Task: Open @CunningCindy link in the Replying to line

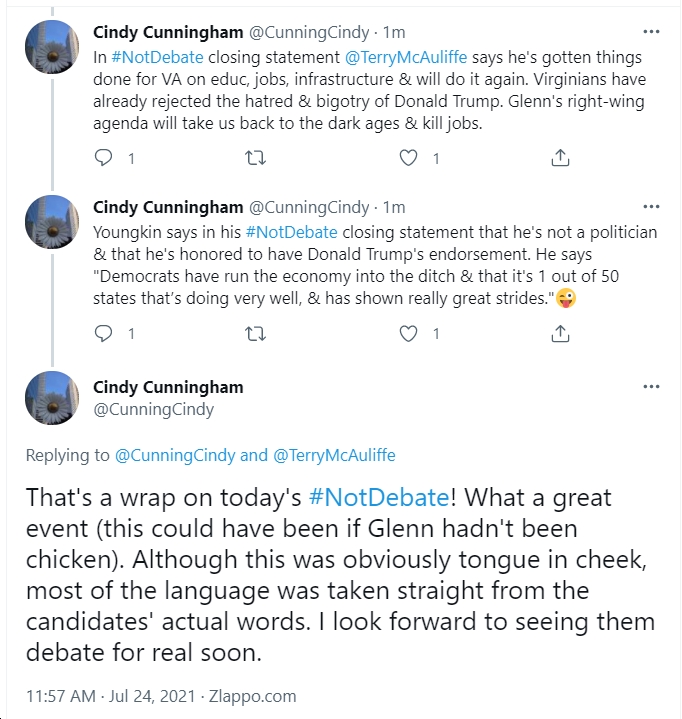Action: (175, 455)
